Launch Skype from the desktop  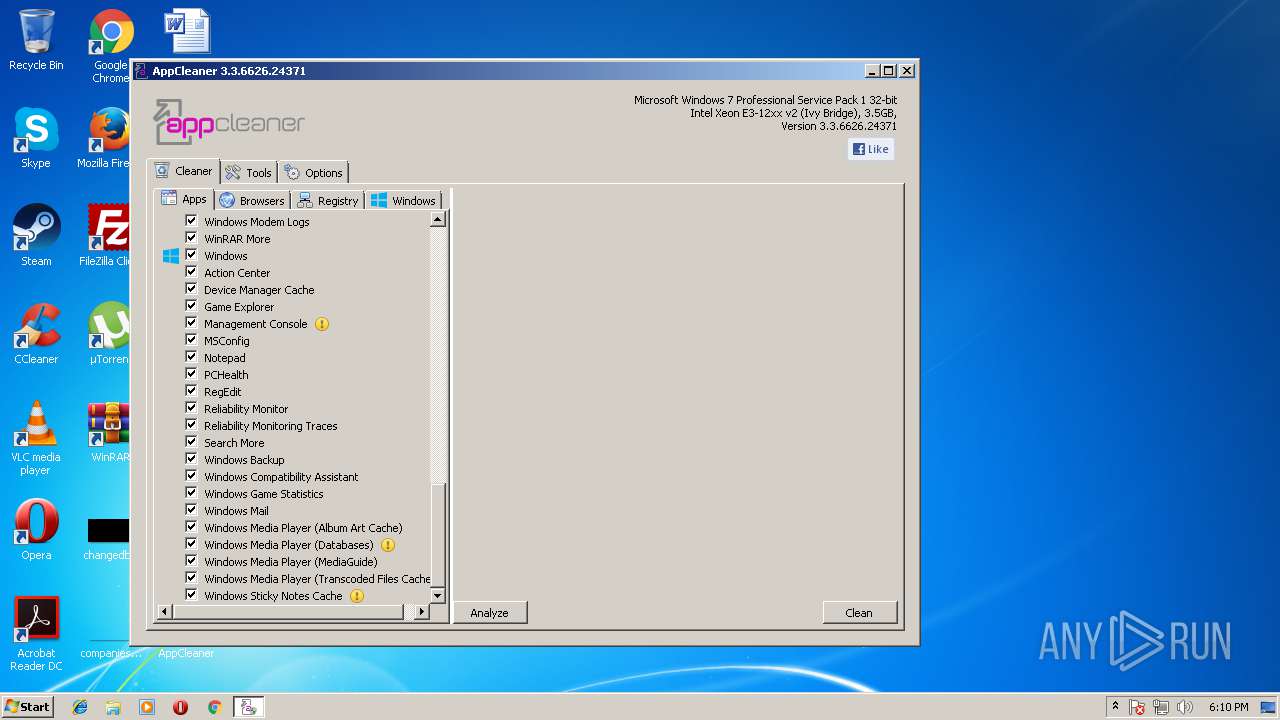pos(36,138)
